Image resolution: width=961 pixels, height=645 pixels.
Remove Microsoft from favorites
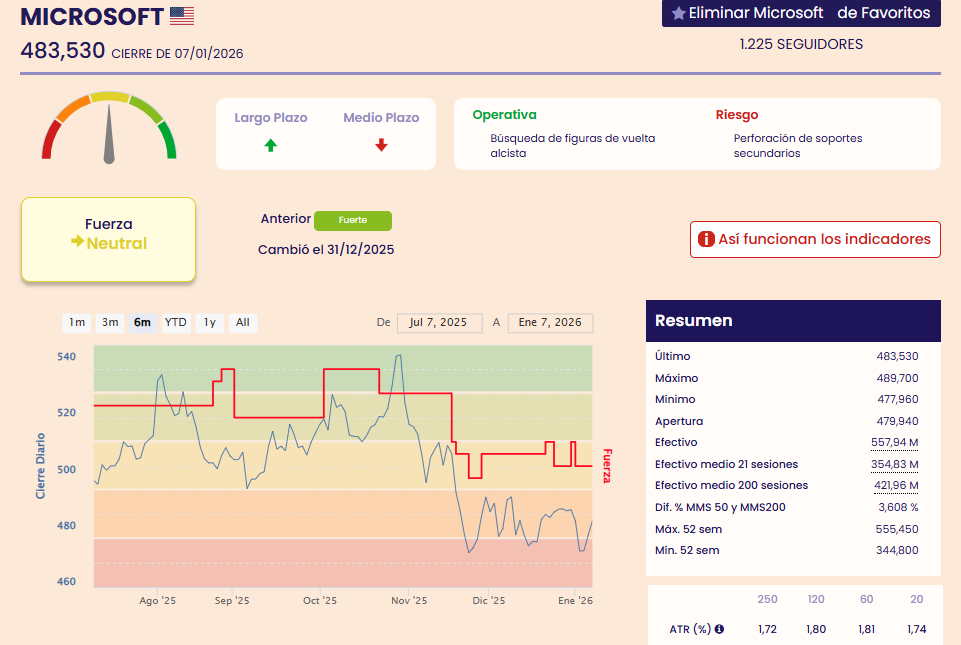(x=800, y=13)
